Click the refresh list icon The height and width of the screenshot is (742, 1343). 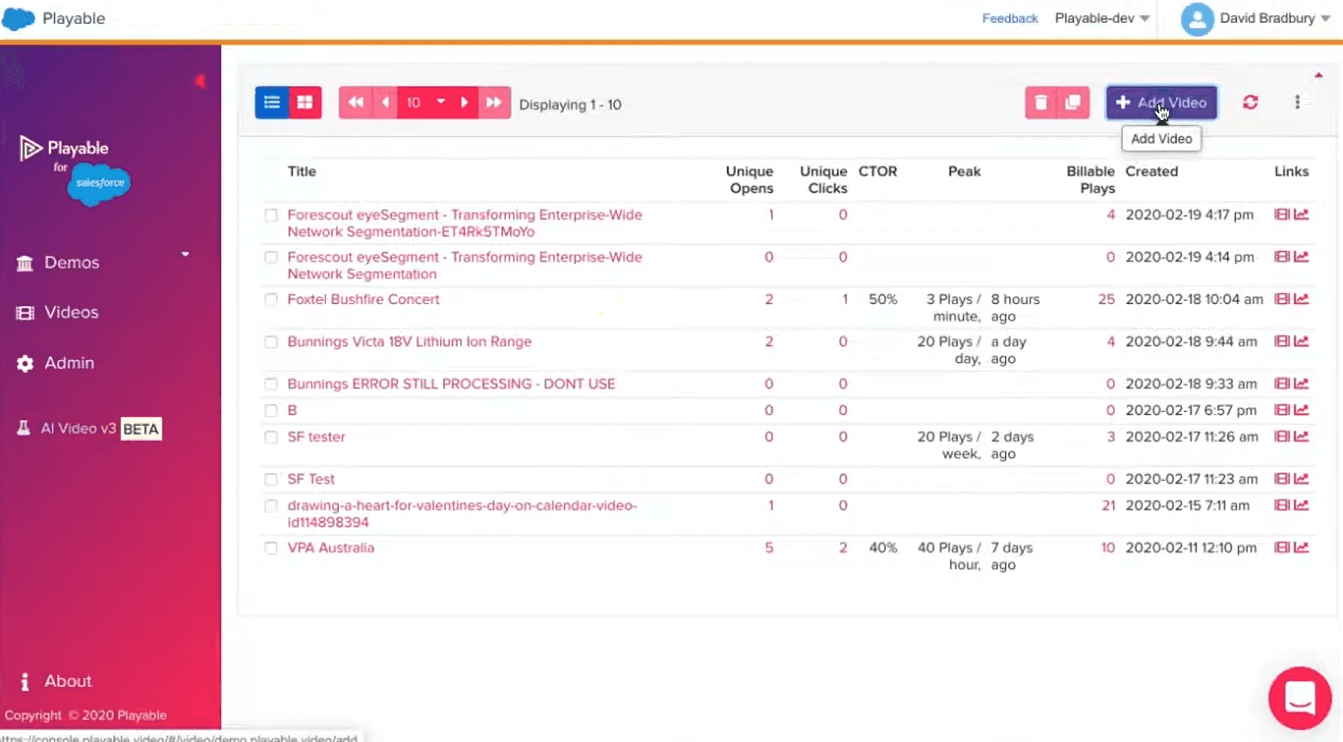click(x=1250, y=103)
